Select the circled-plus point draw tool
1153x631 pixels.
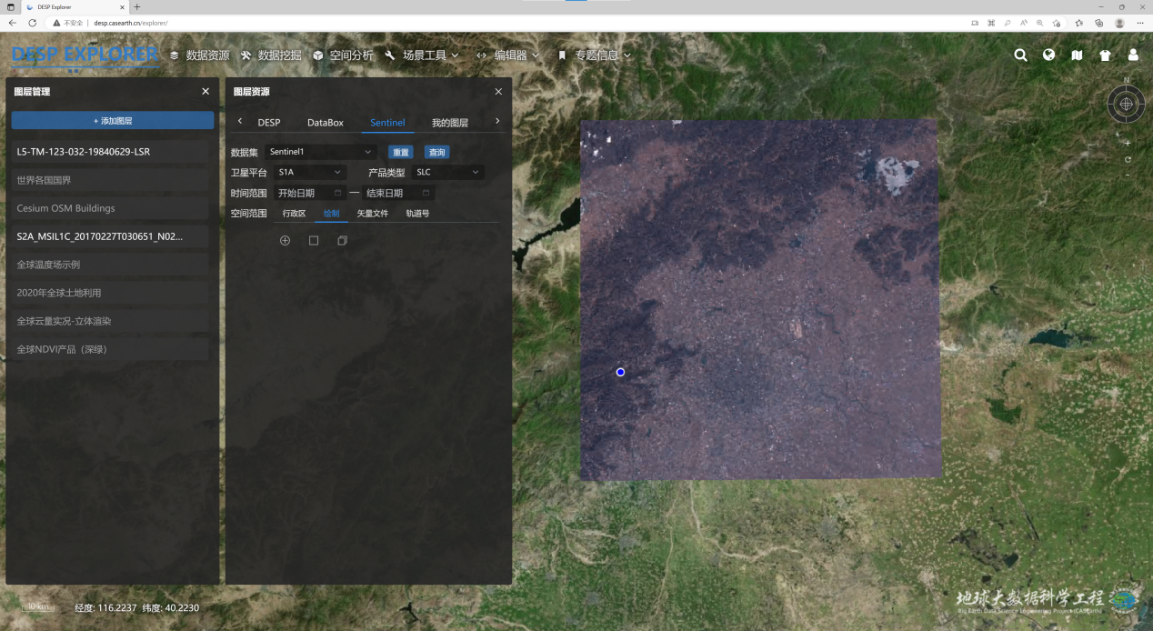pos(285,241)
